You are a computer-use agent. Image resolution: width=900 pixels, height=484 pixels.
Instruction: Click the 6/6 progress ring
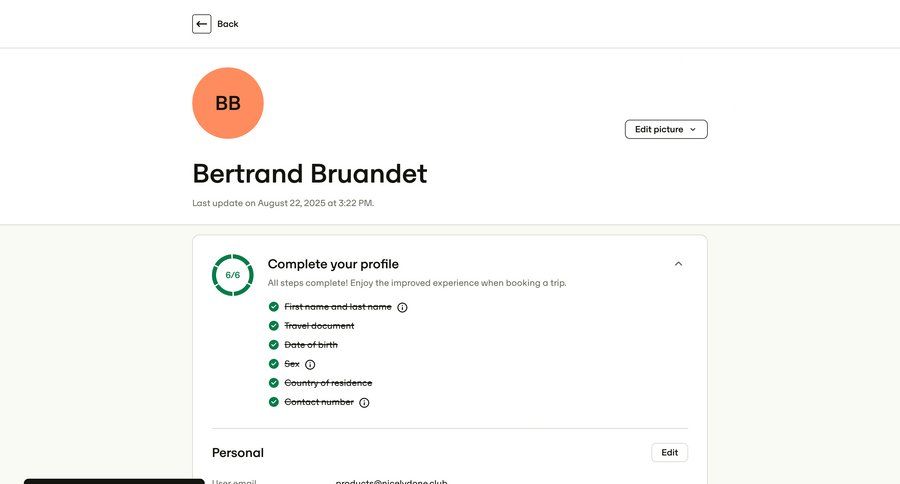point(233,275)
